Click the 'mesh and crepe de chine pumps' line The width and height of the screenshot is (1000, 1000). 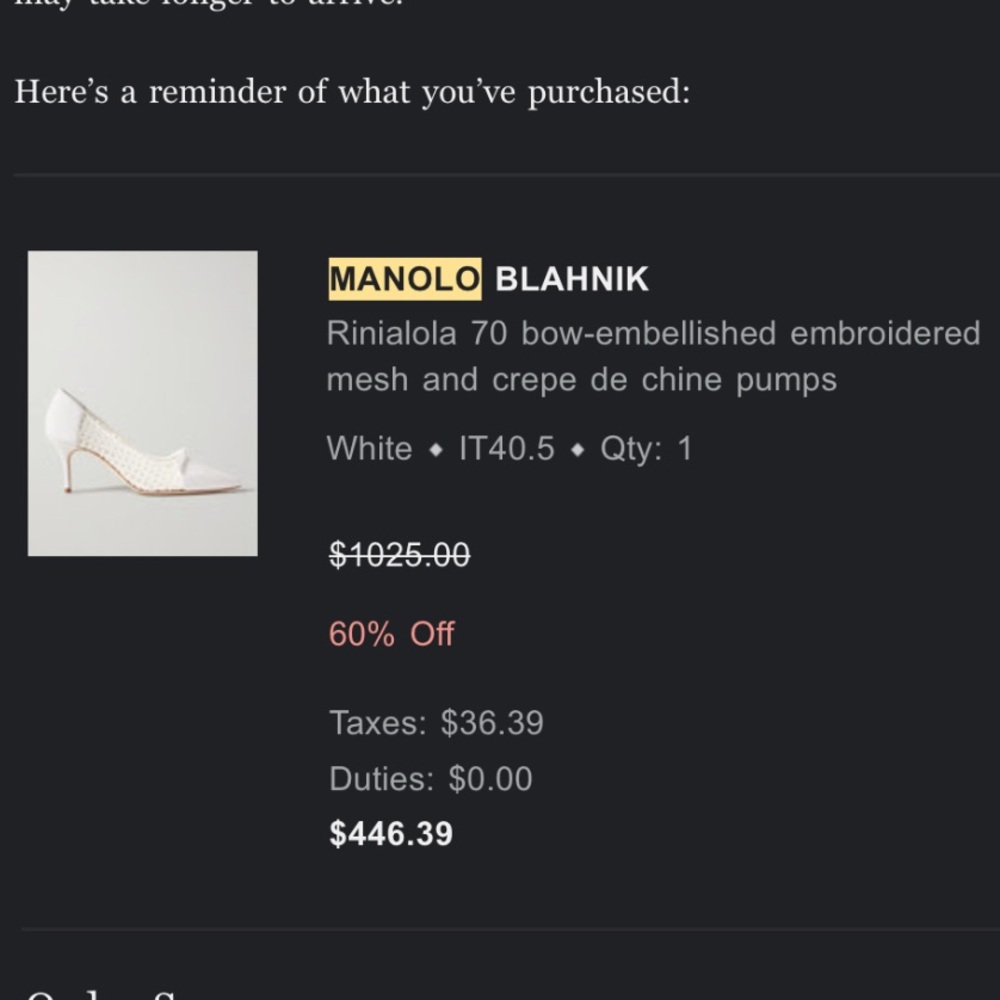582,380
